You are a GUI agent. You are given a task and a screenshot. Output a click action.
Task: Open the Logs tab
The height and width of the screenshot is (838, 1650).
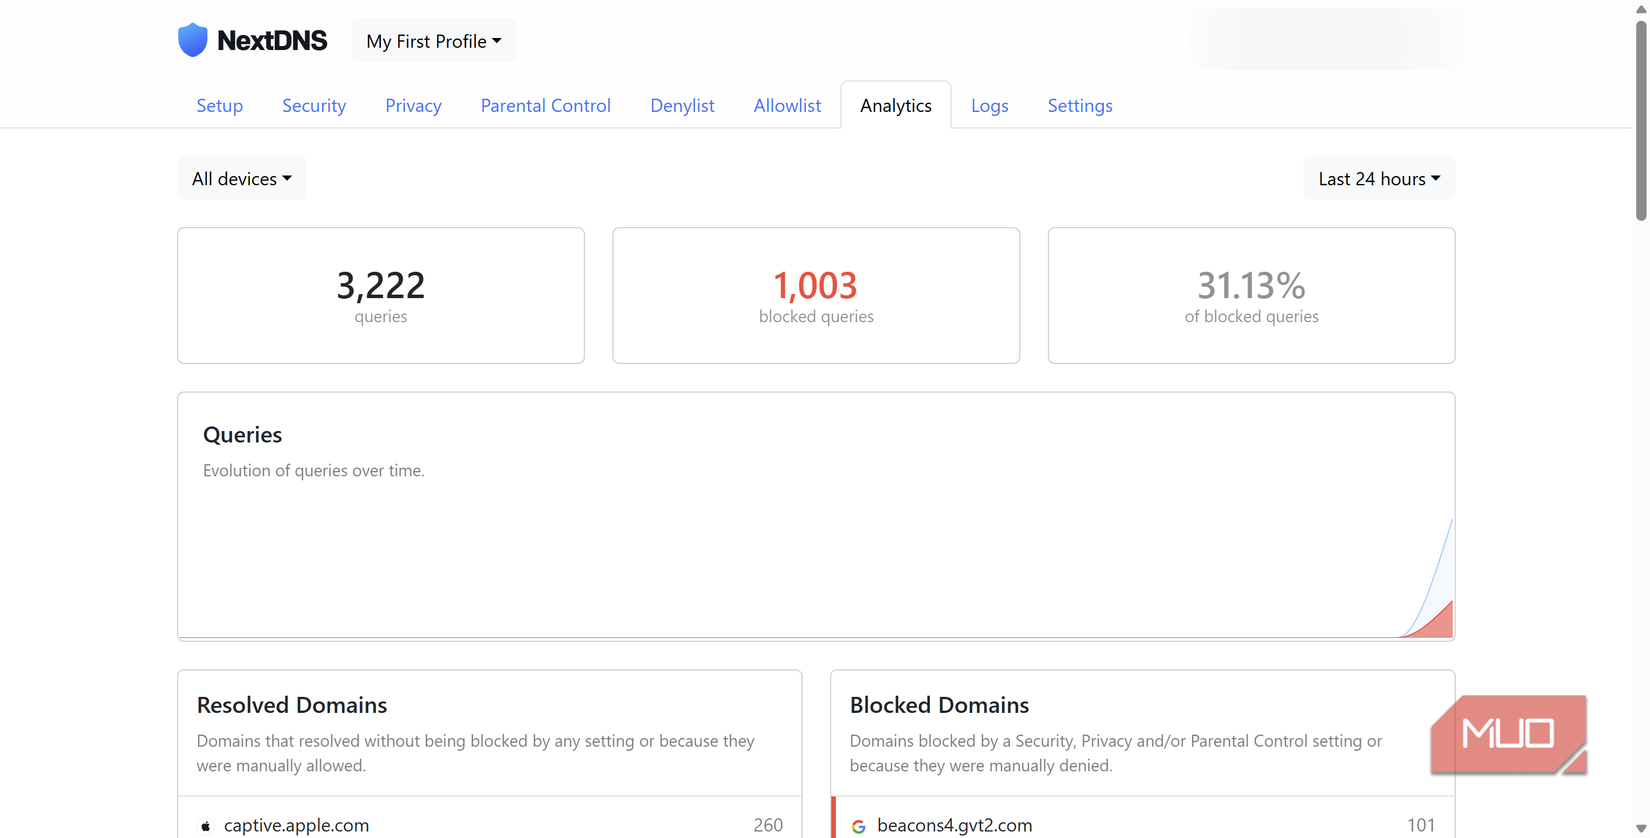pos(990,105)
